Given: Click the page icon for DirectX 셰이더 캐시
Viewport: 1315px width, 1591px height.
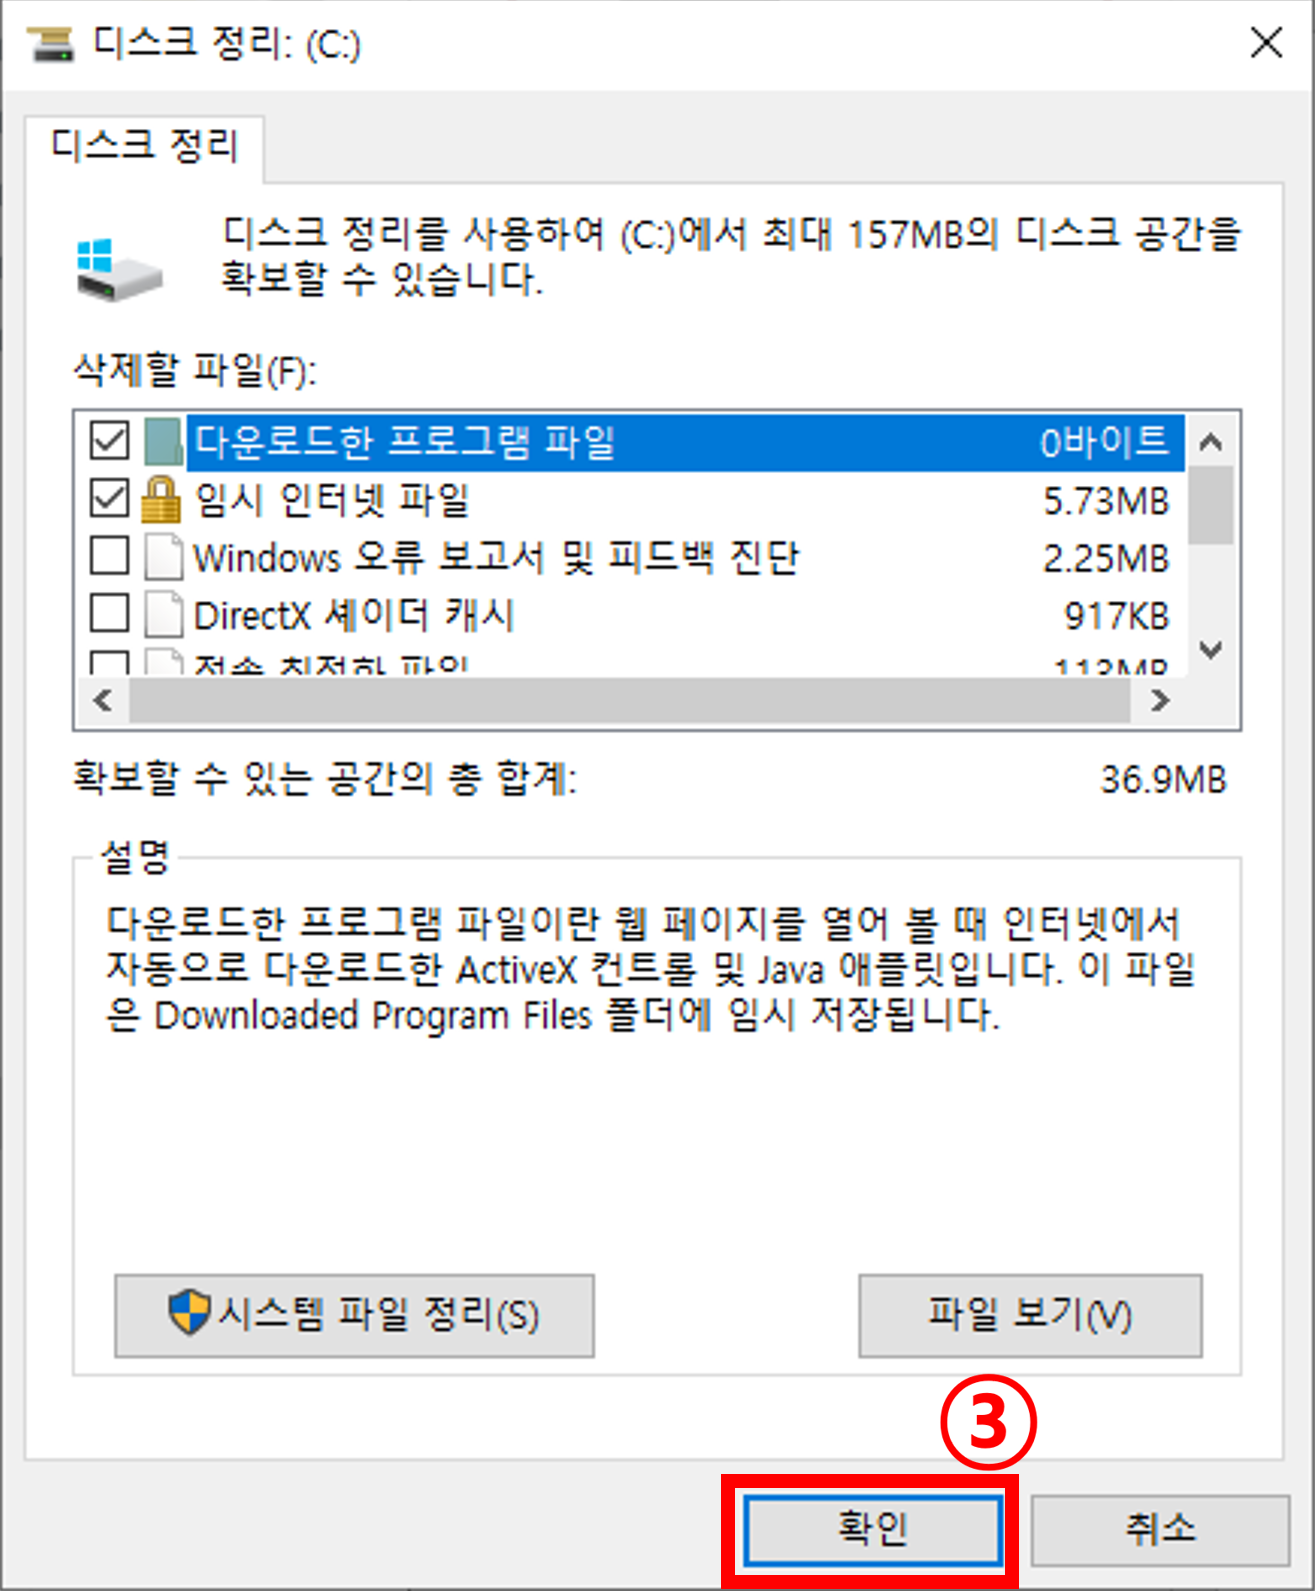Looking at the screenshot, I should (x=164, y=615).
